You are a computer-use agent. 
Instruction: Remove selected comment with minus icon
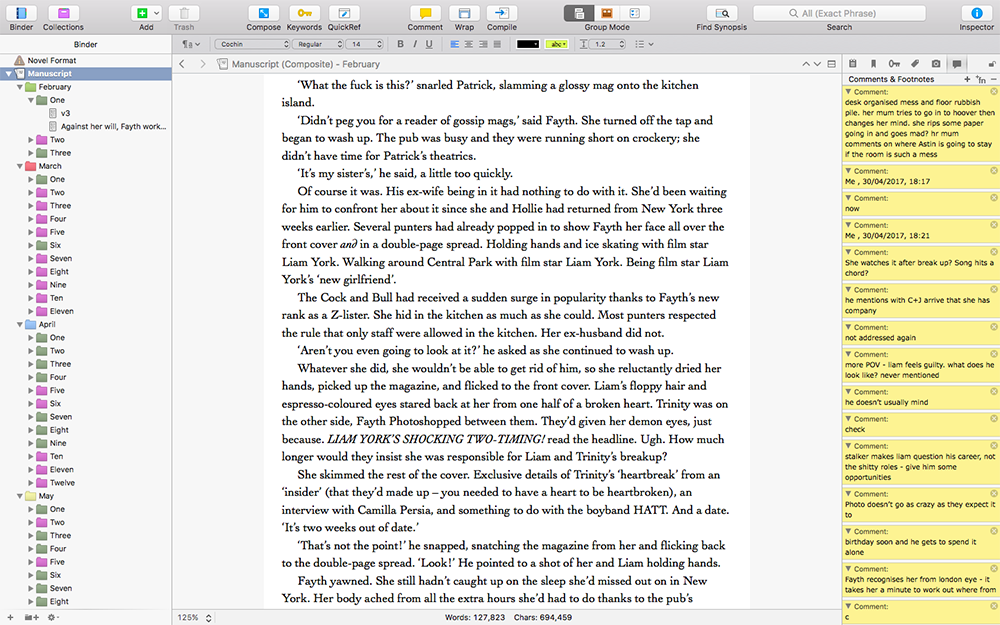pyautogui.click(x=994, y=79)
